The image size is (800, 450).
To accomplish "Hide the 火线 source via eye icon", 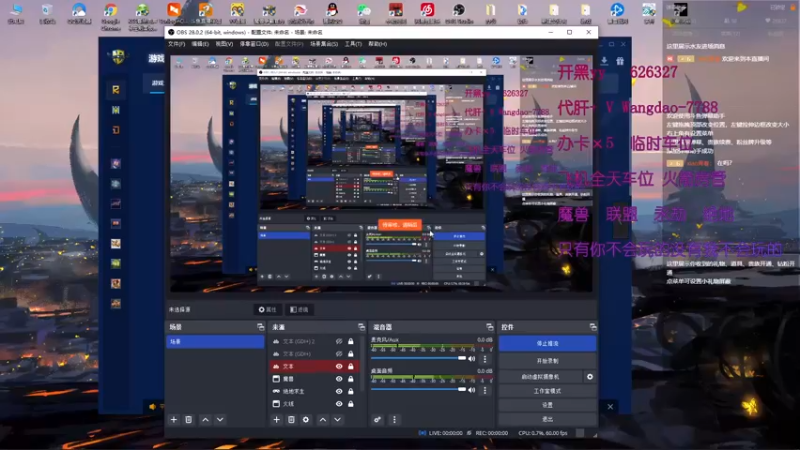I will pos(339,404).
